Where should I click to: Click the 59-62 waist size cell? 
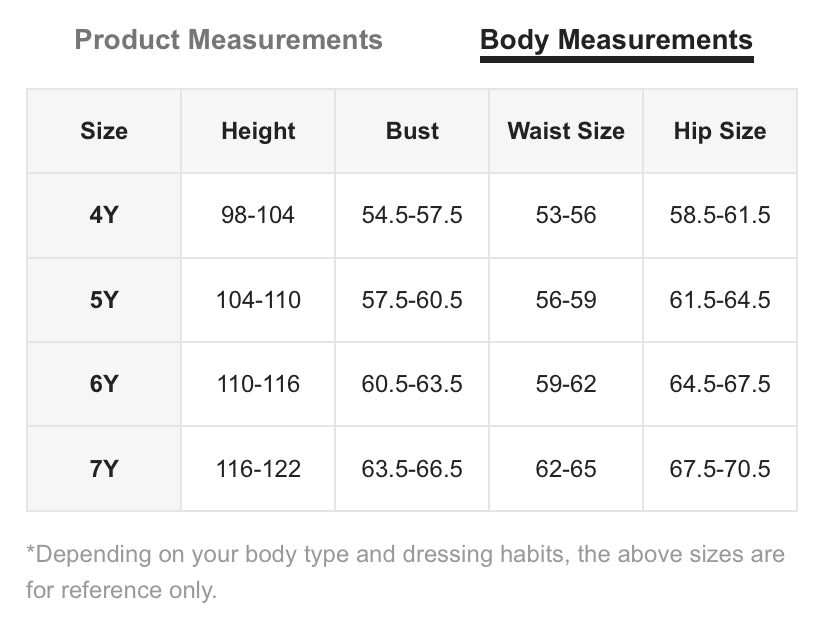(566, 384)
